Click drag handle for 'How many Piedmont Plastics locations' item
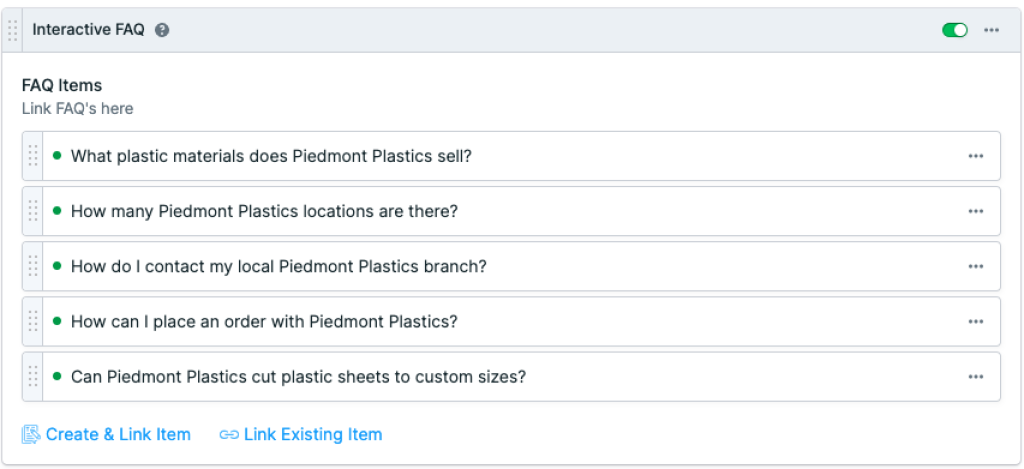The image size is (1024, 469). click(33, 211)
